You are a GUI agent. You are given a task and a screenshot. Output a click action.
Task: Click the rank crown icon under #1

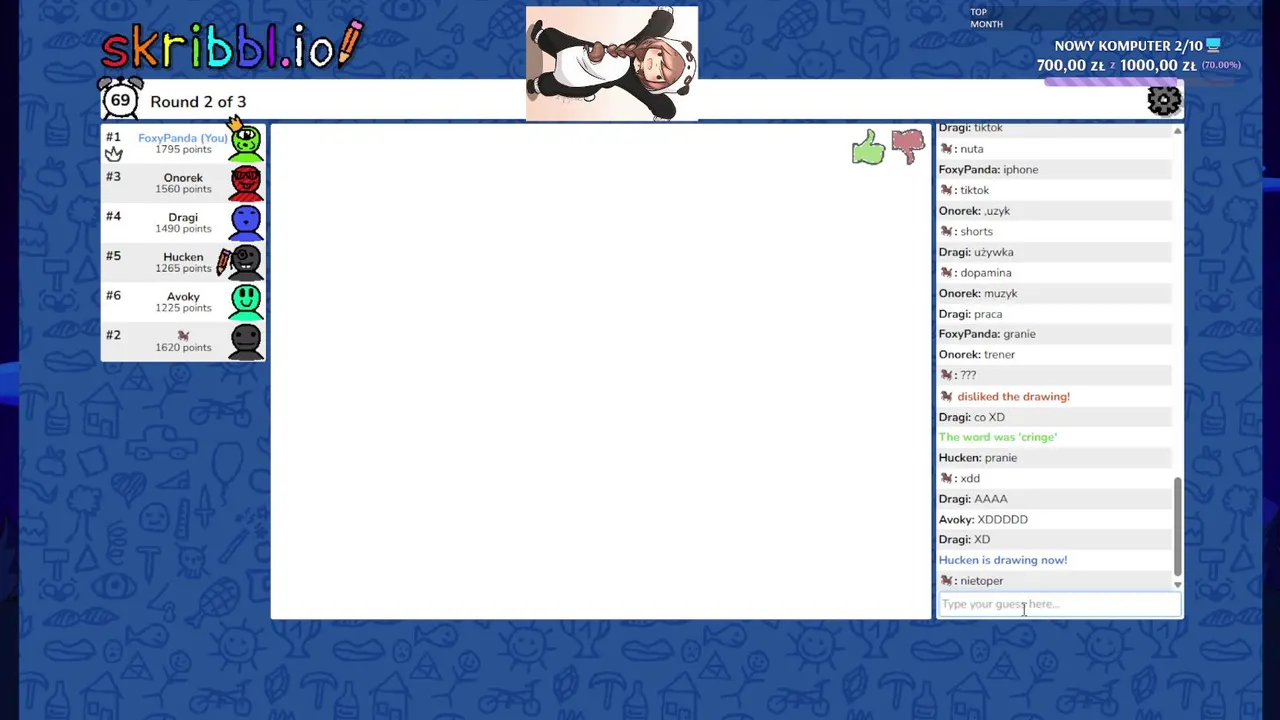point(114,154)
